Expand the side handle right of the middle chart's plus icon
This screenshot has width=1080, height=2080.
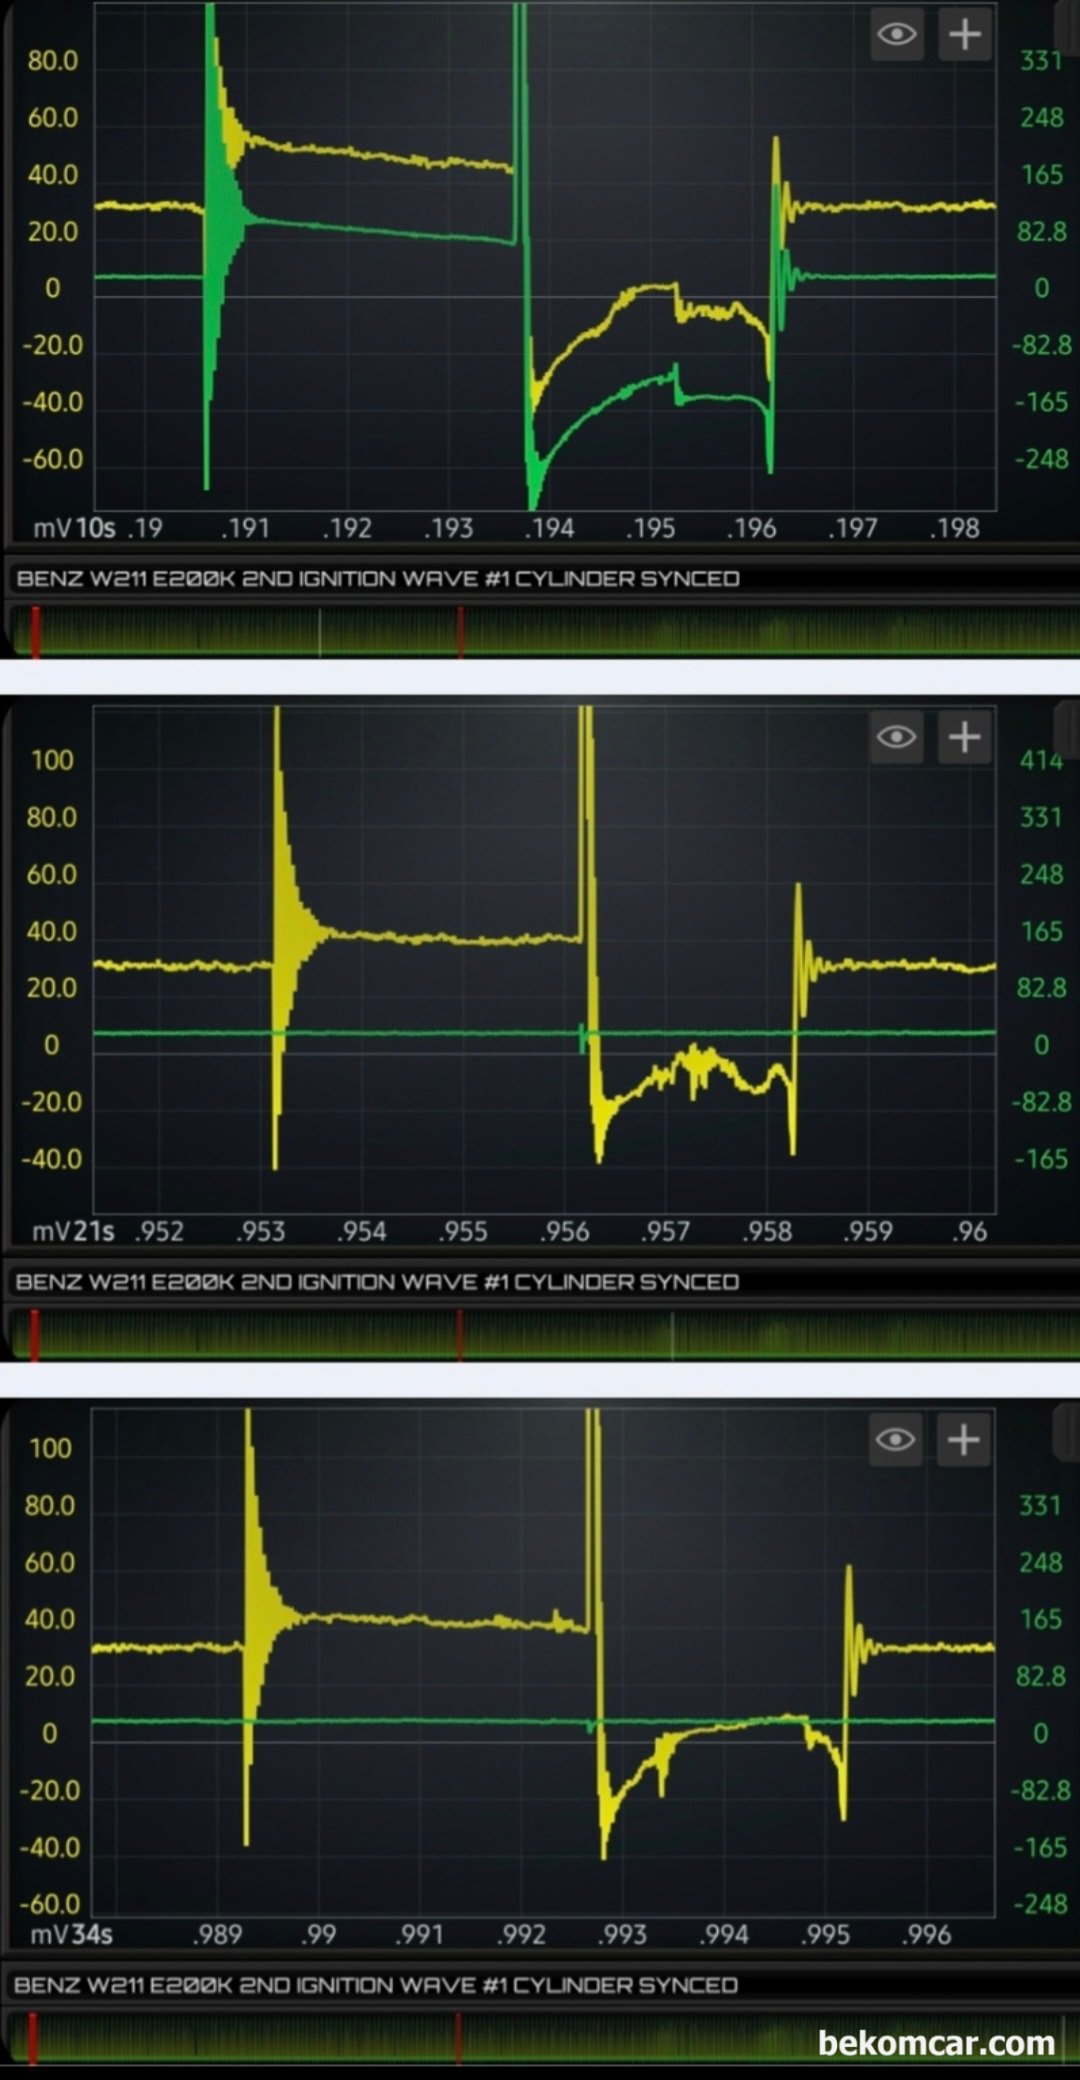click(1068, 730)
